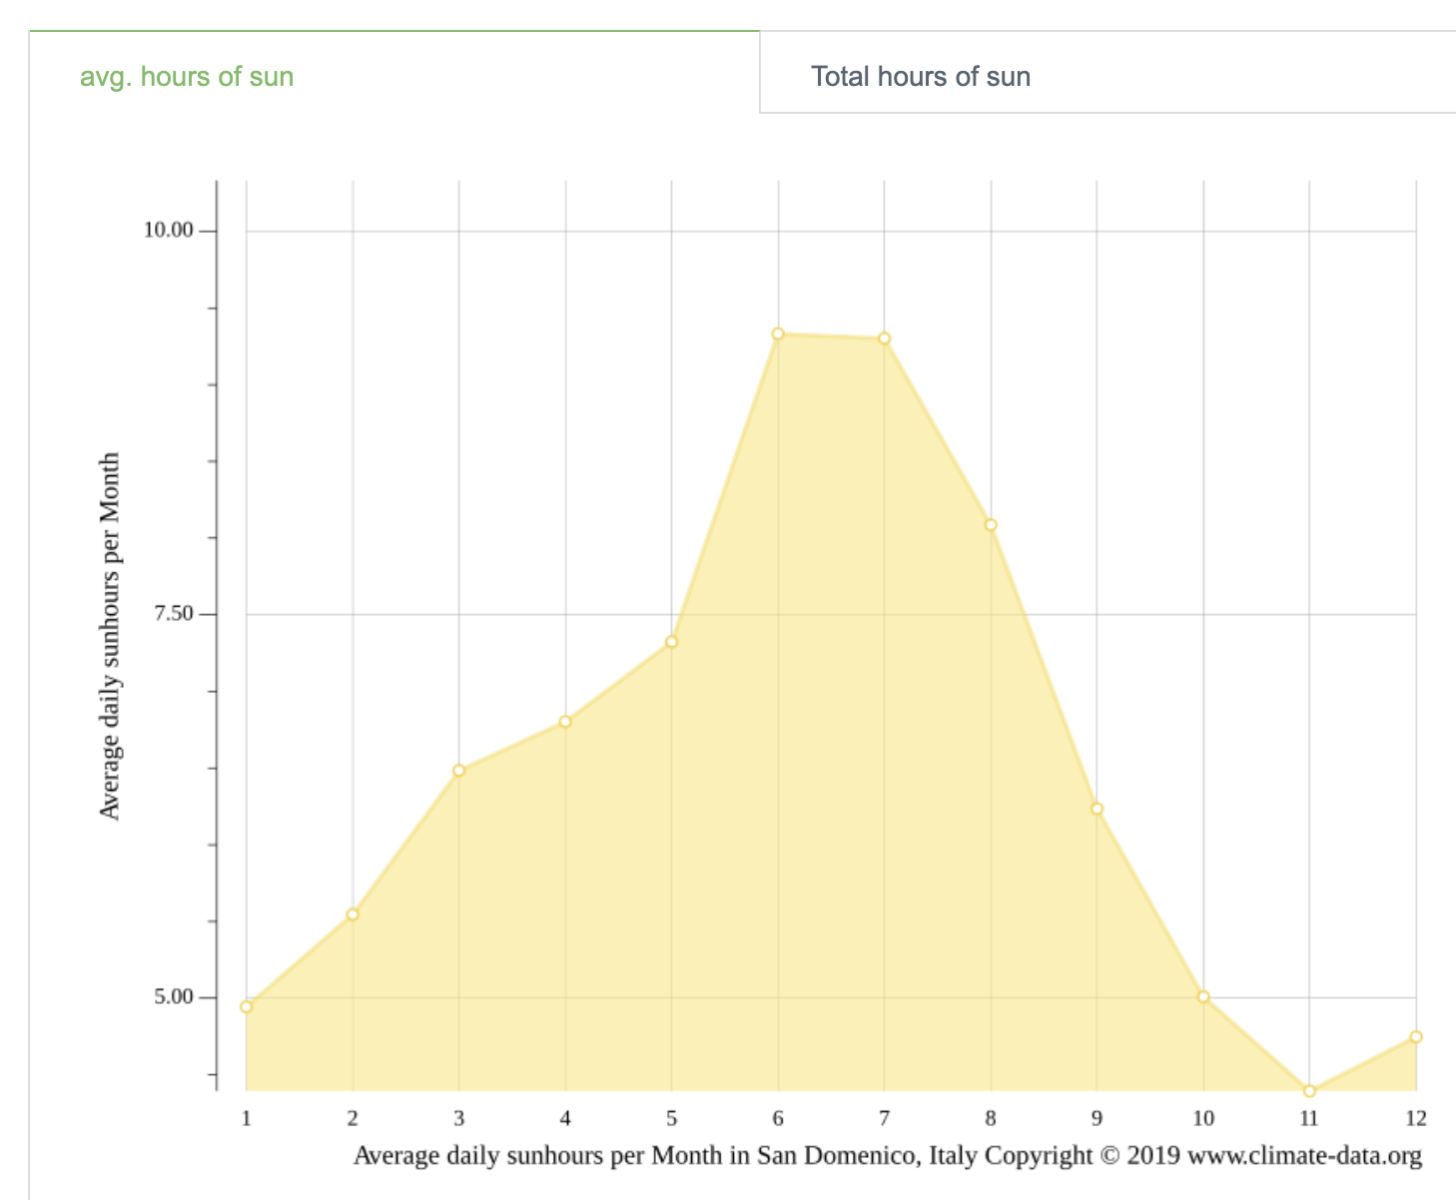
Task: Click the peak data point at month 6
Action: point(778,334)
